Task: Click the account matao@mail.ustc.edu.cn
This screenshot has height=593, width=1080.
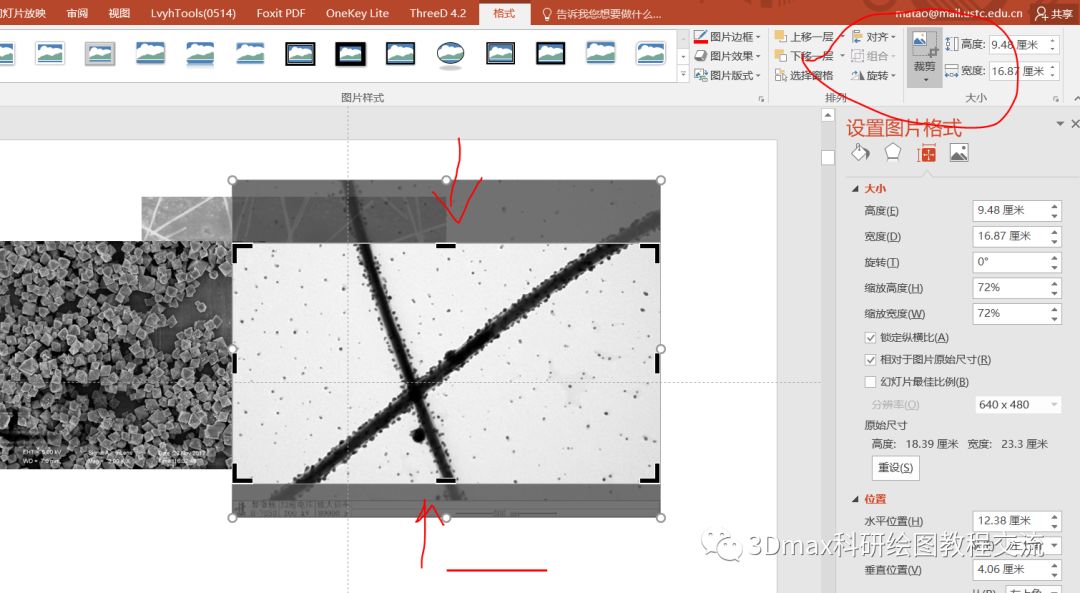Action: [959, 13]
